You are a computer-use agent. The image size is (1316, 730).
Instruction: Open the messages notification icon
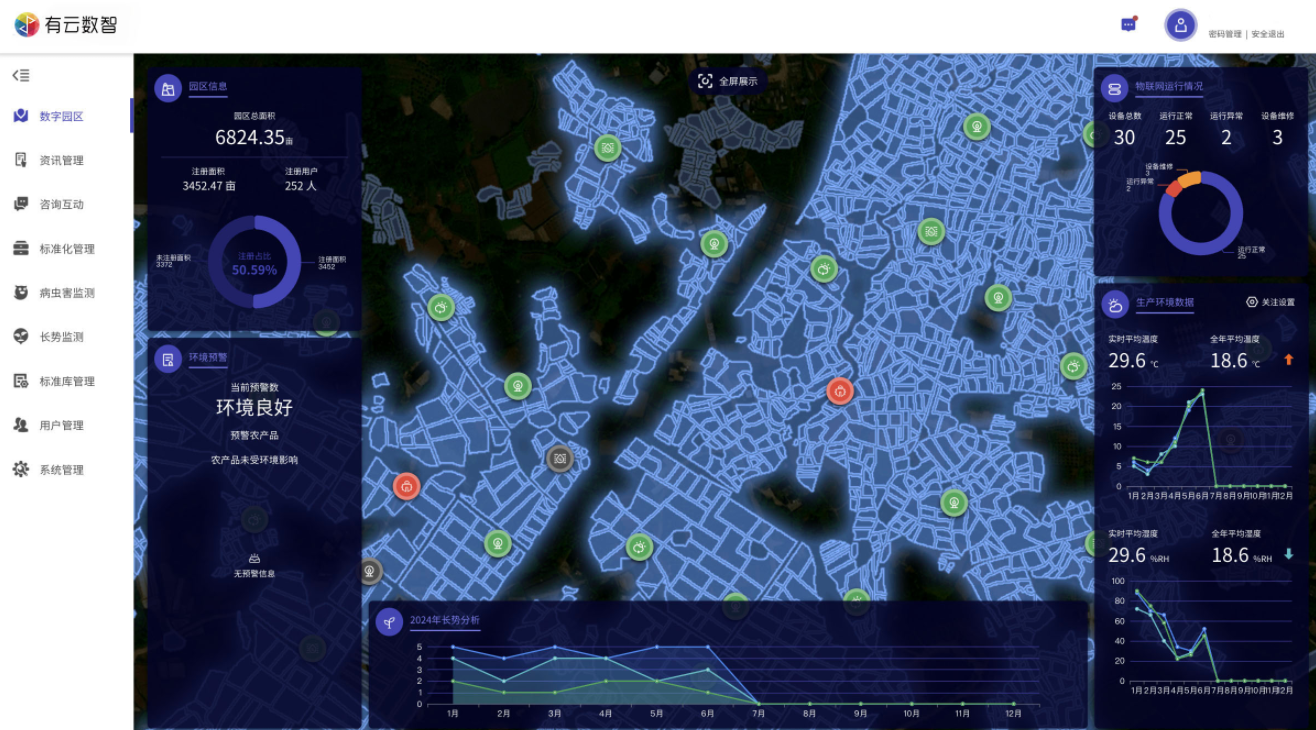1128,25
